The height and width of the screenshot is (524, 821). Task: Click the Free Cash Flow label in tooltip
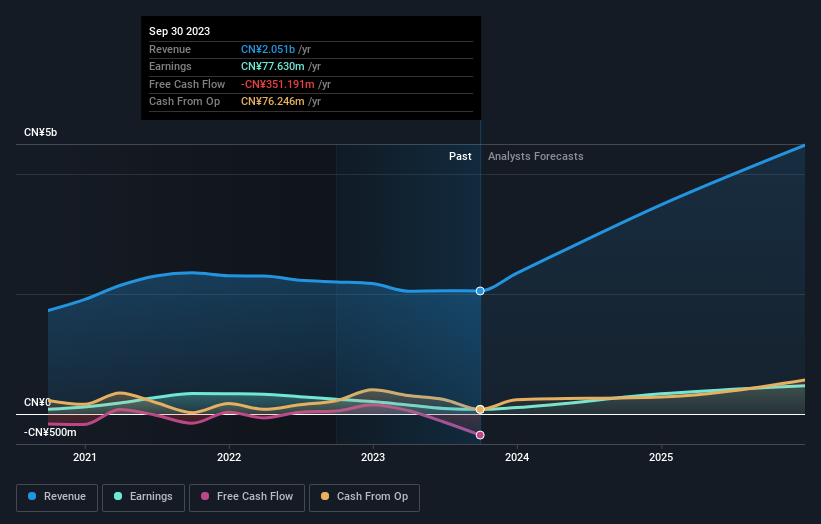click(x=187, y=84)
